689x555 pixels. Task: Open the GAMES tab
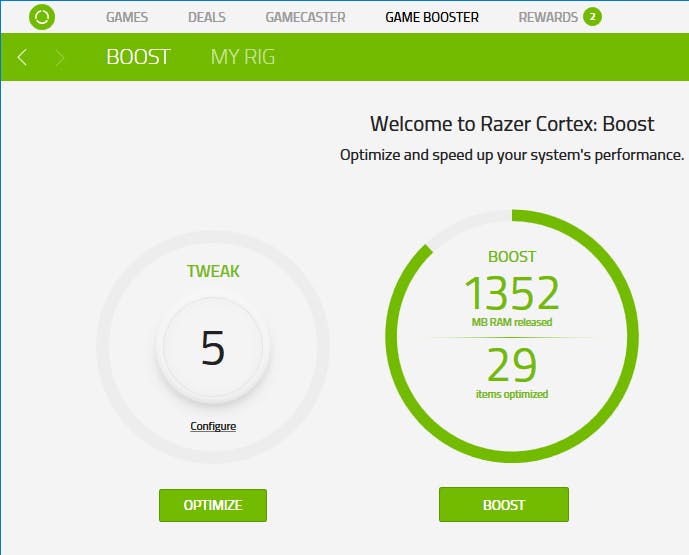pyautogui.click(x=127, y=17)
